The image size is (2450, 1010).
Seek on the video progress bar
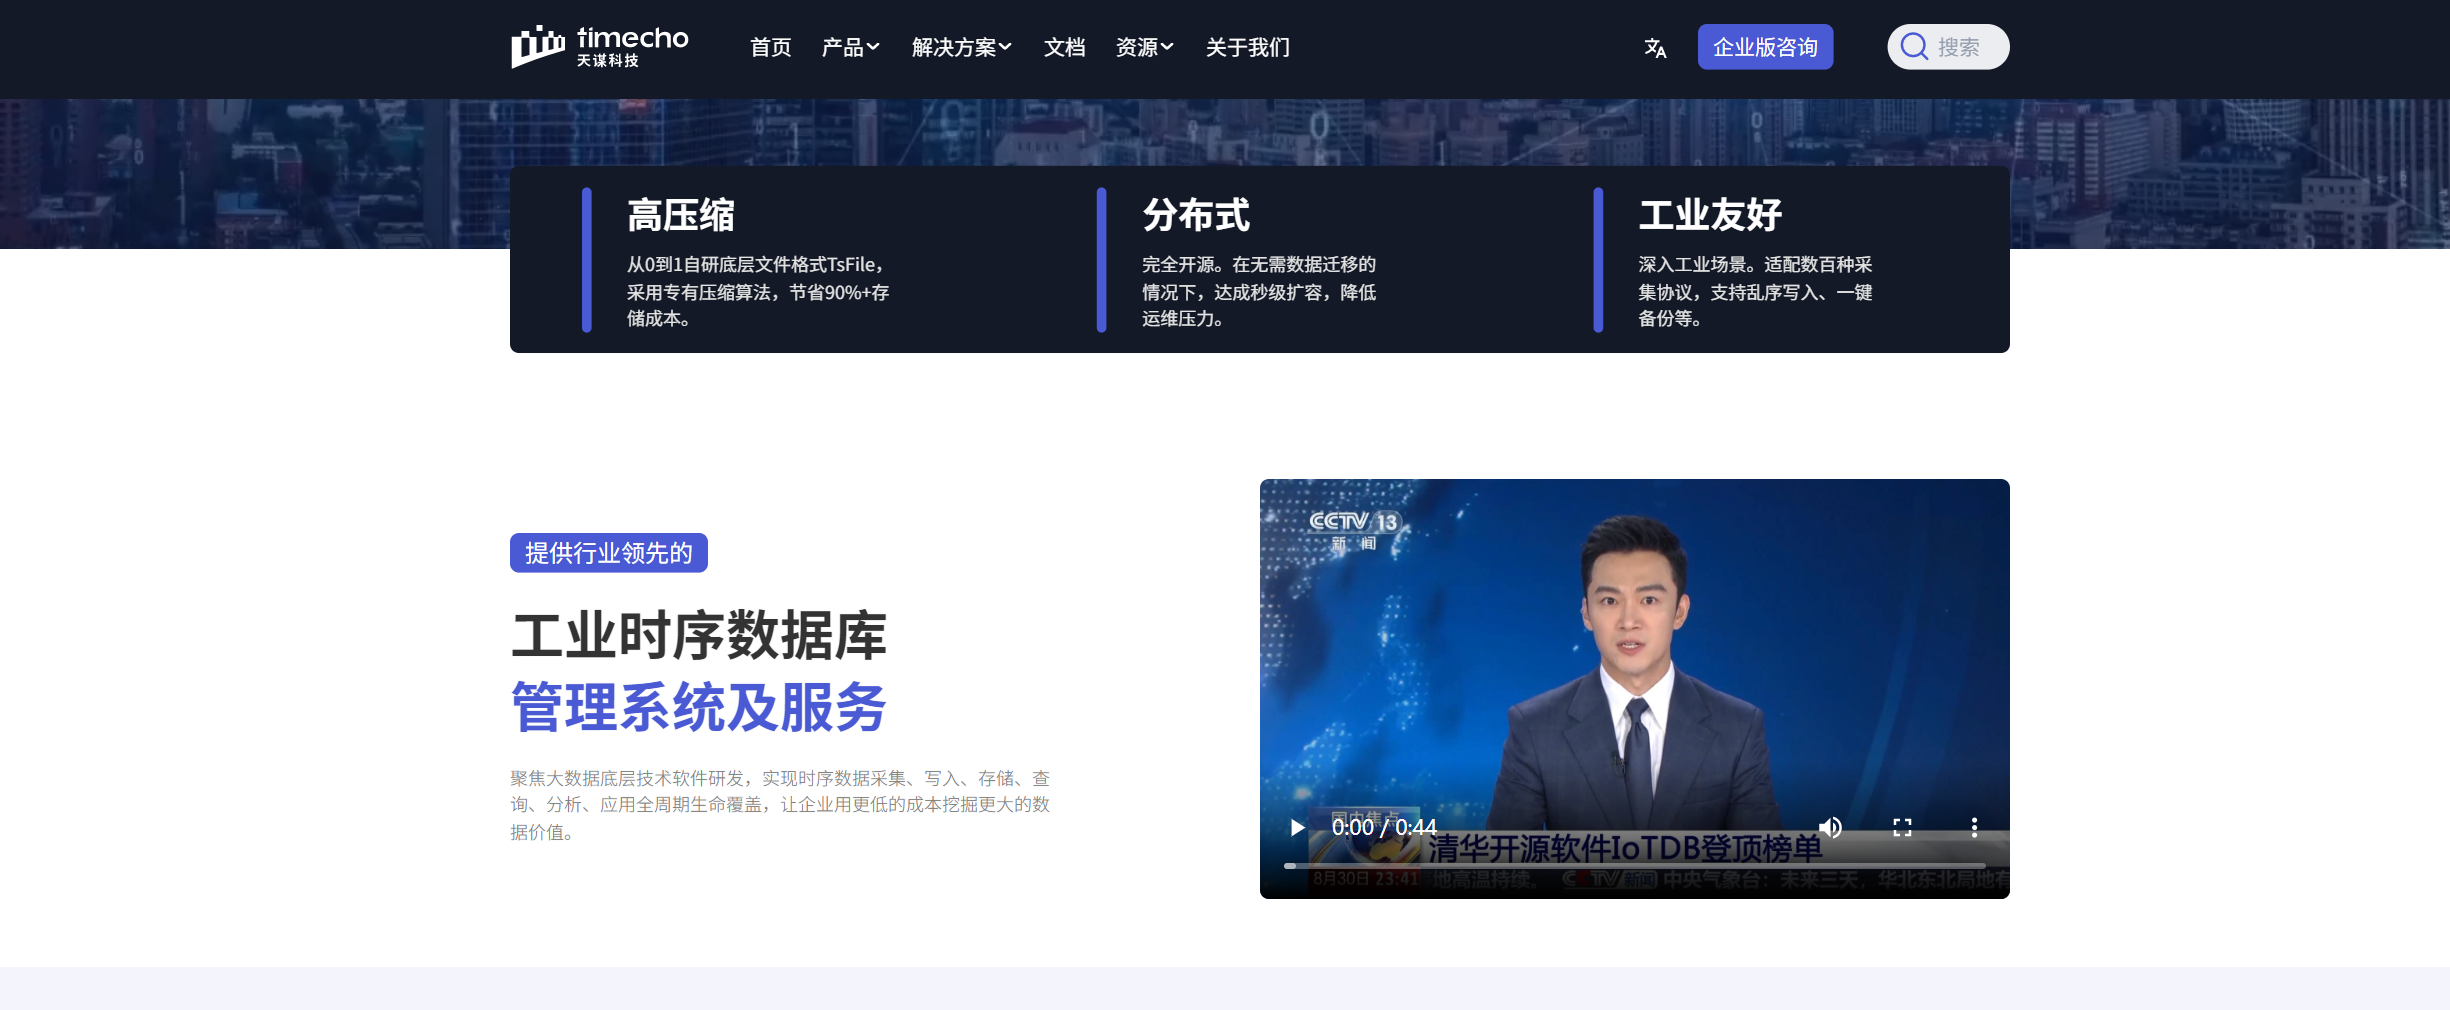1634,865
